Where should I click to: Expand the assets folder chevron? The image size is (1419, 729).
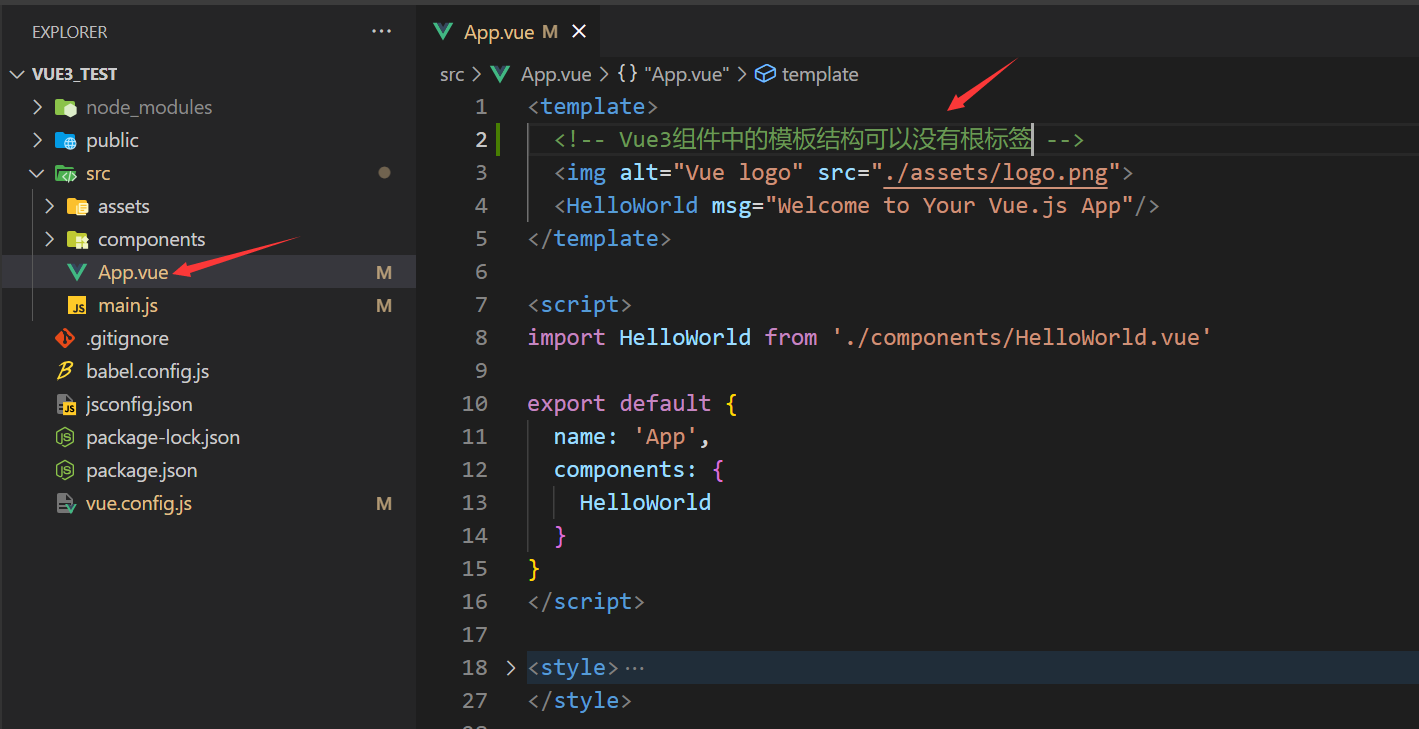pos(50,206)
